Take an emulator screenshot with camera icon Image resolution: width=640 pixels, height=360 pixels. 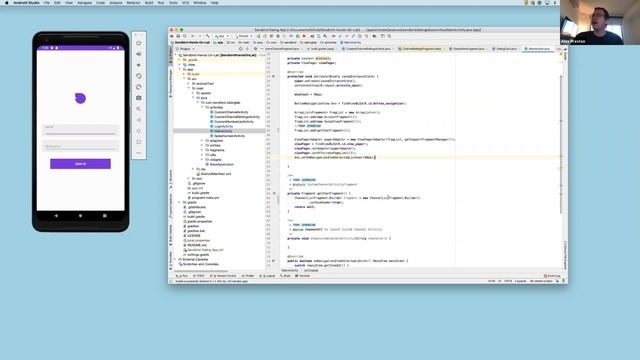coord(139,98)
